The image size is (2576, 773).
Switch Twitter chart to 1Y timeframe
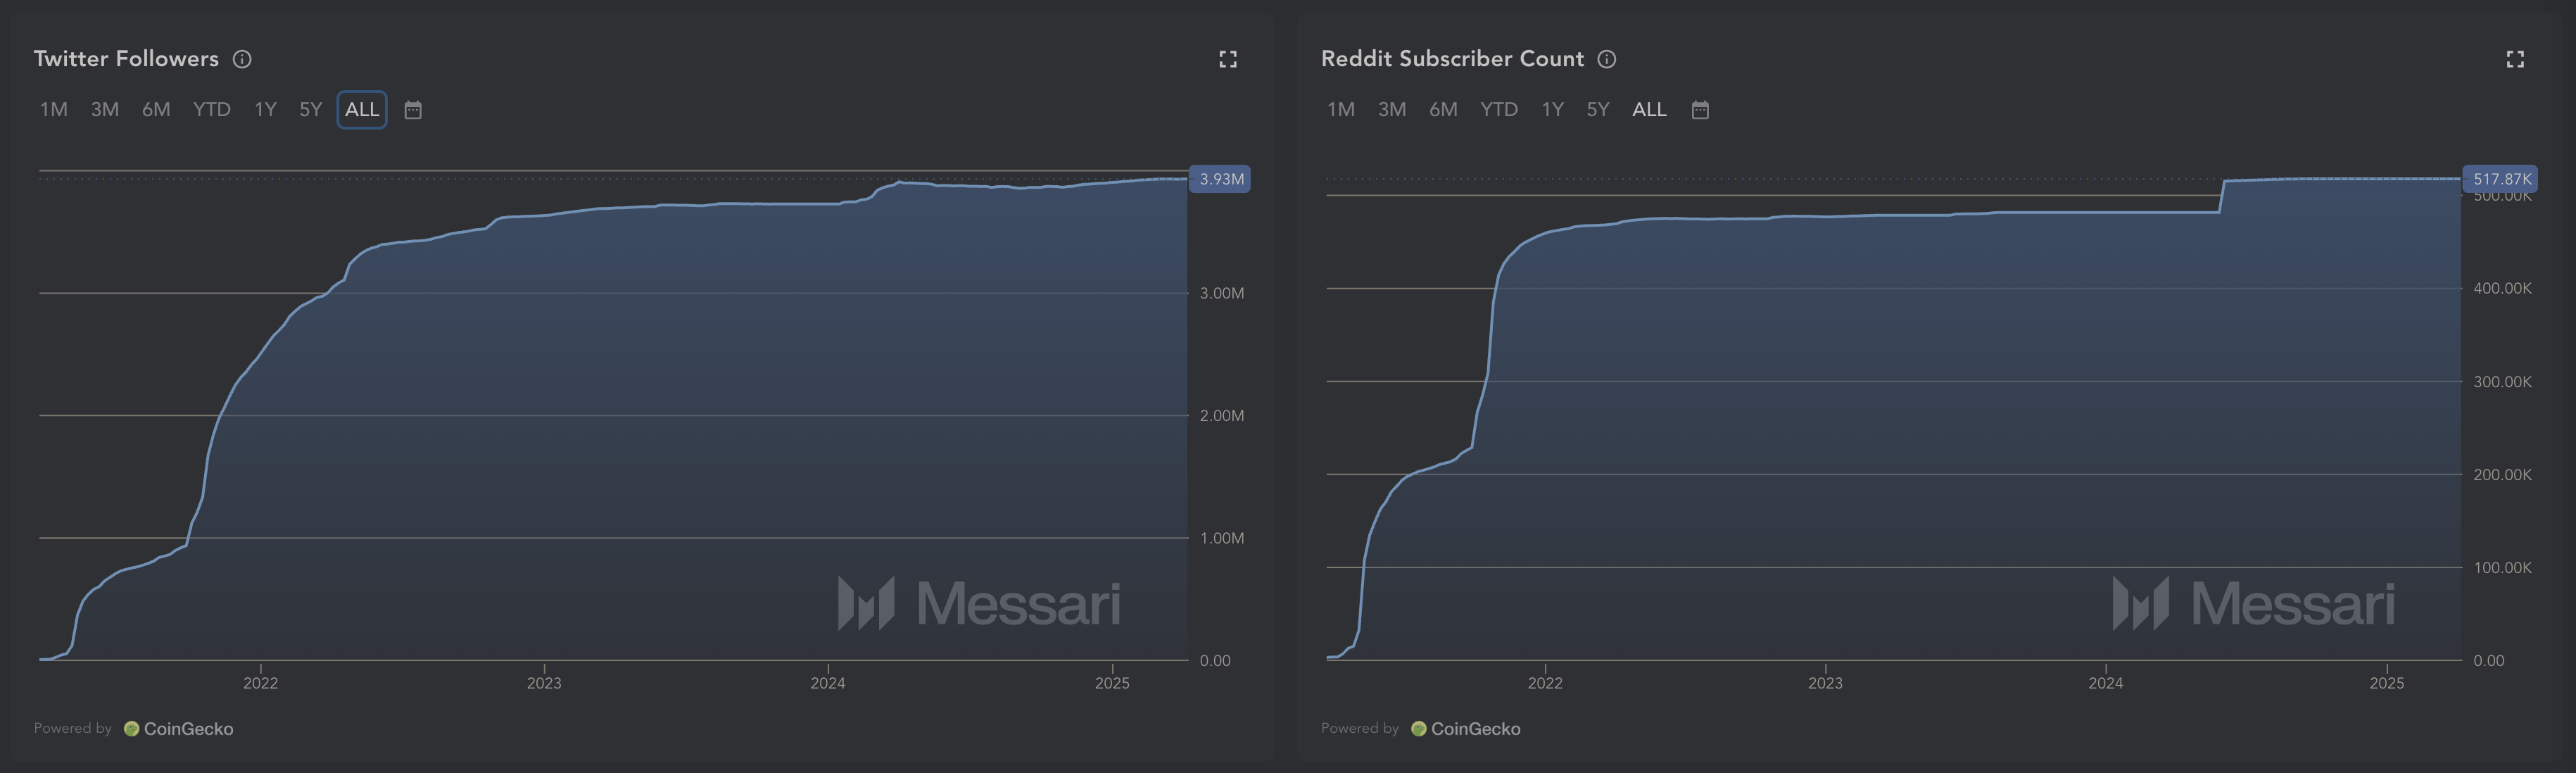[x=265, y=110]
